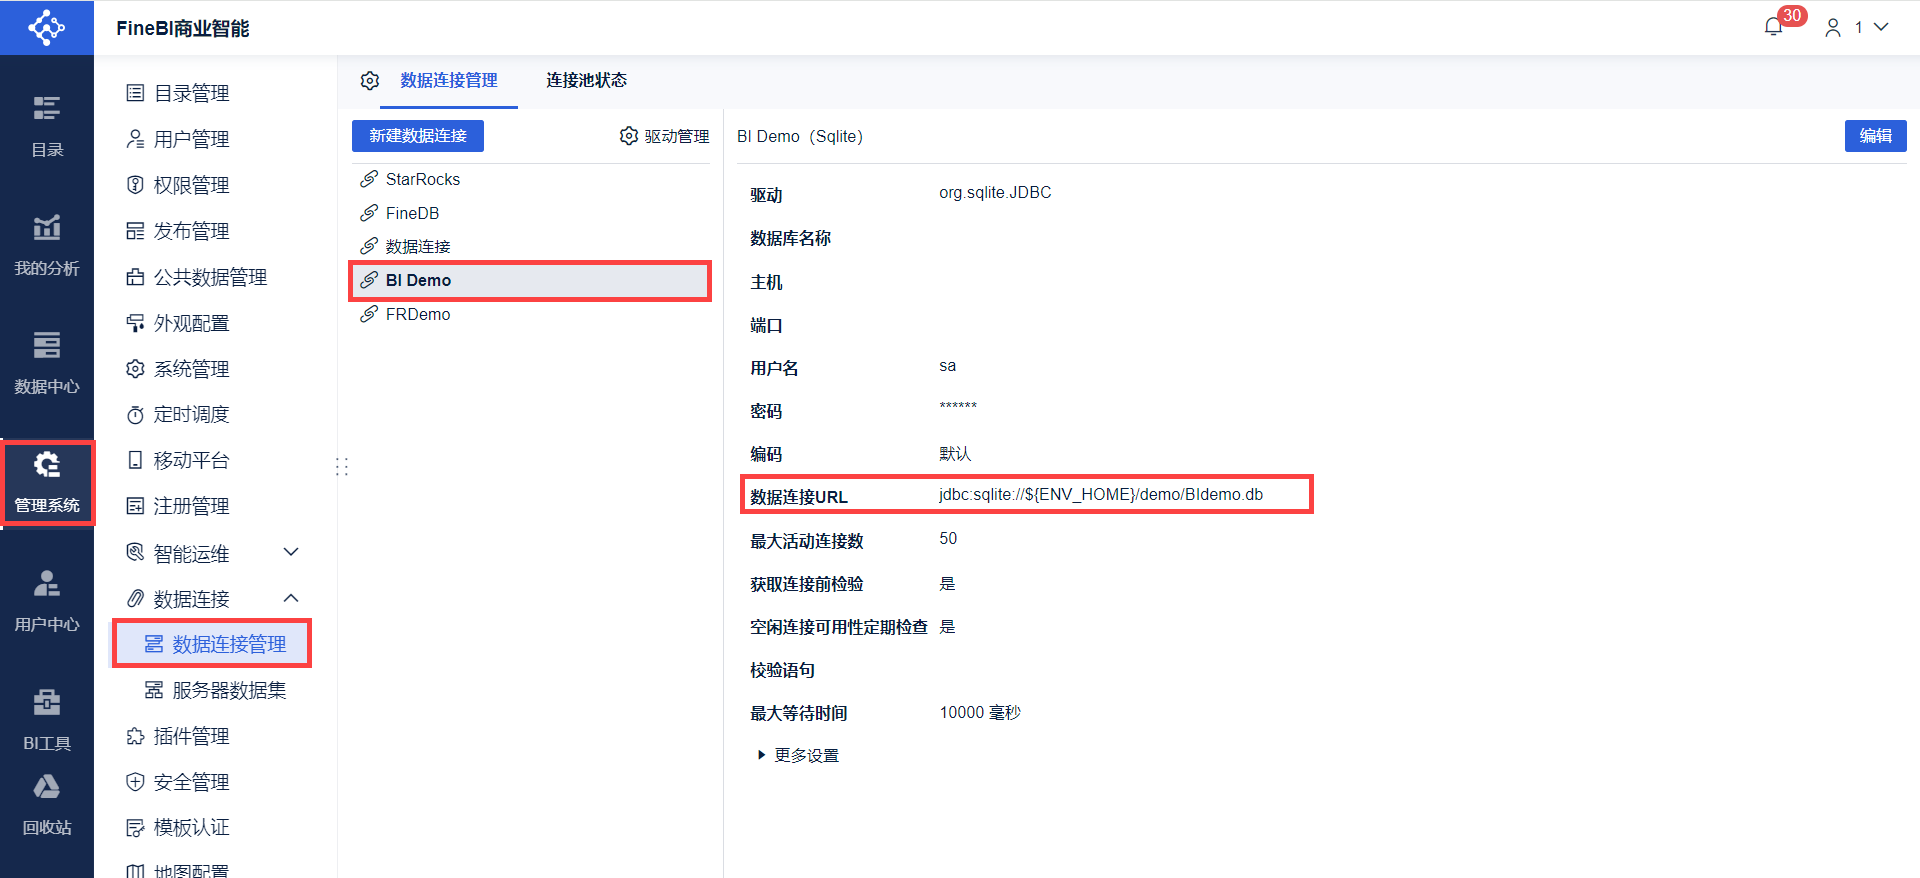This screenshot has width=1920, height=878.
Task: Click the user profile icon
Action: click(1832, 28)
